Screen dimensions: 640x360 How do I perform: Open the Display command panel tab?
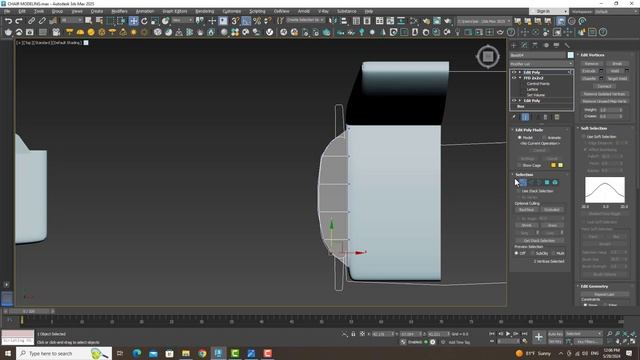pyautogui.click(x=556, y=45)
